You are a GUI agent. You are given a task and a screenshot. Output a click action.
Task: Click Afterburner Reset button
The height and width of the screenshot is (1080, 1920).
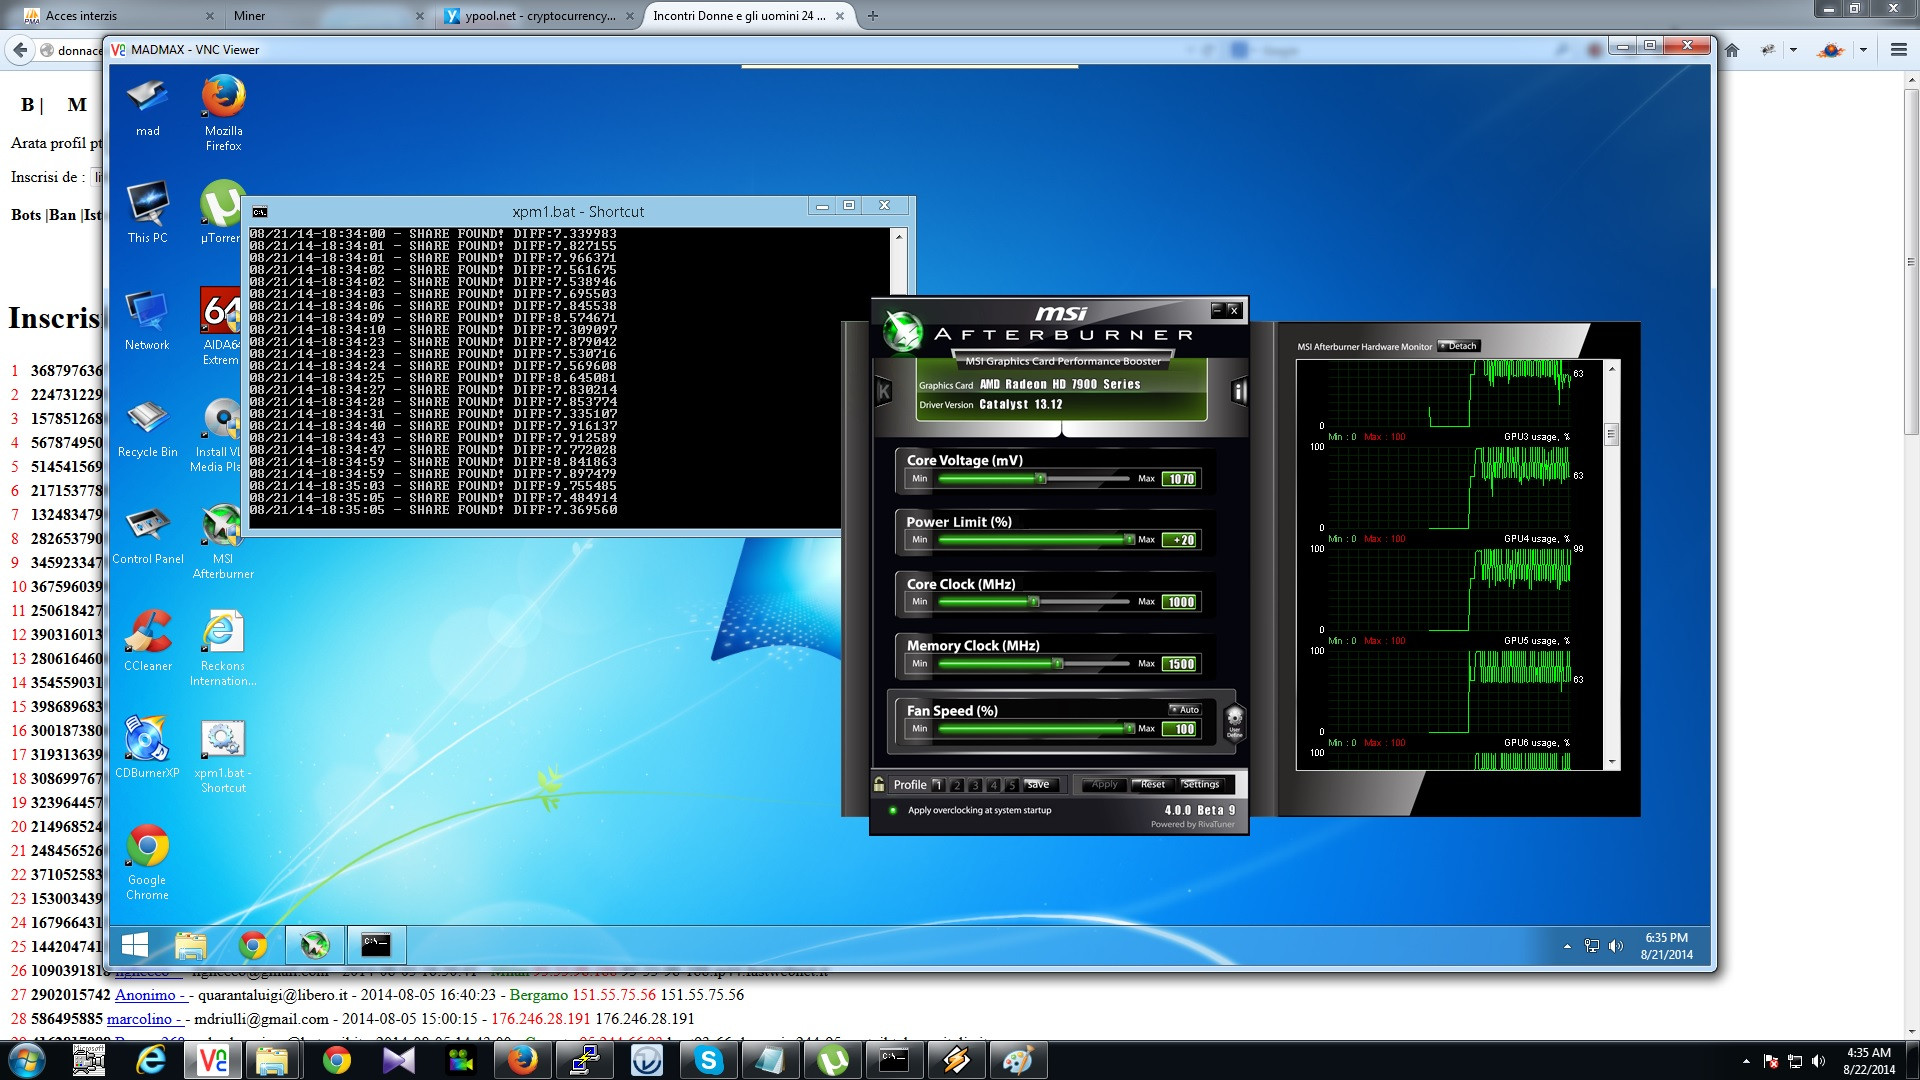(x=1151, y=785)
